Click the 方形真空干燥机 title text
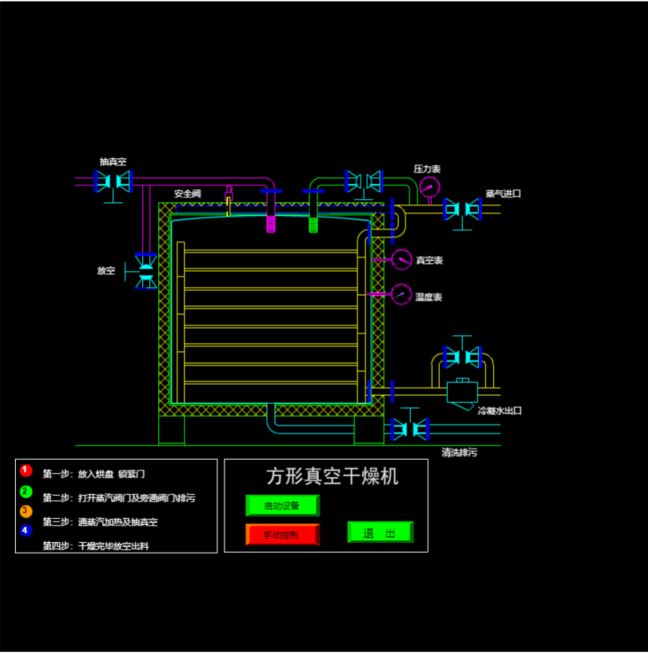The height and width of the screenshot is (653, 648). pos(332,476)
